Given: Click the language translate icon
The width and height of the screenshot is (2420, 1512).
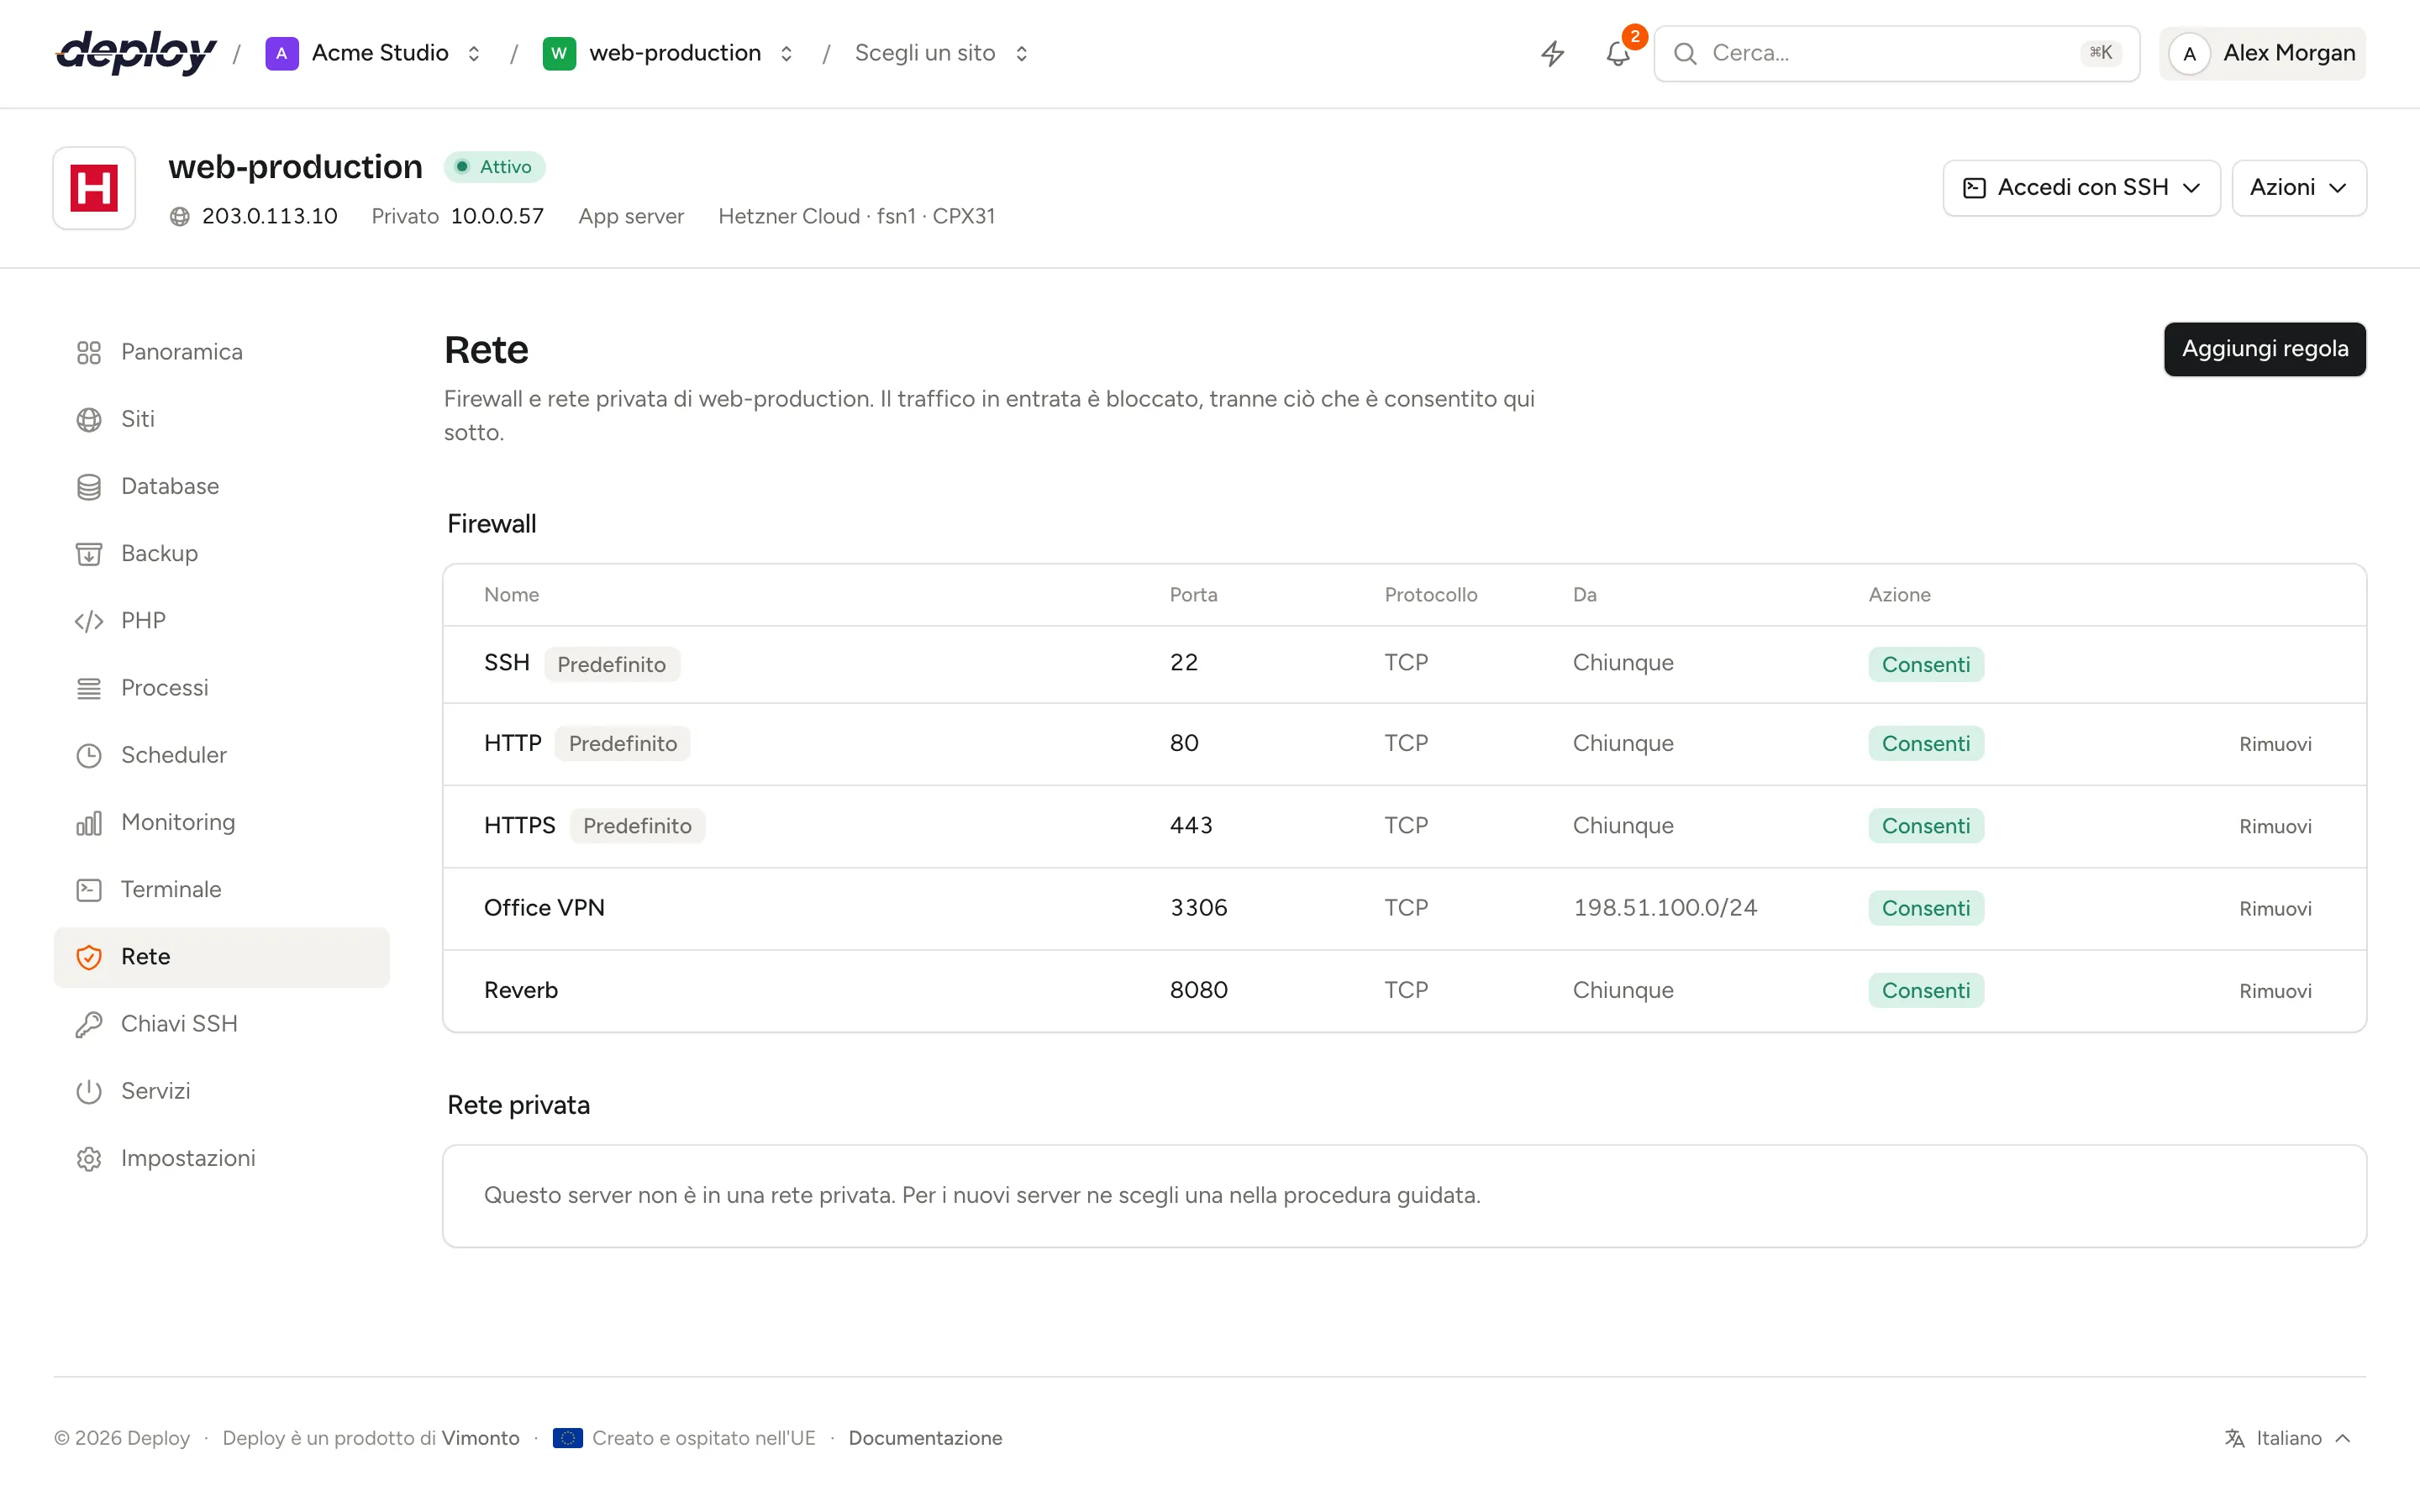Looking at the screenshot, I should point(2235,1438).
